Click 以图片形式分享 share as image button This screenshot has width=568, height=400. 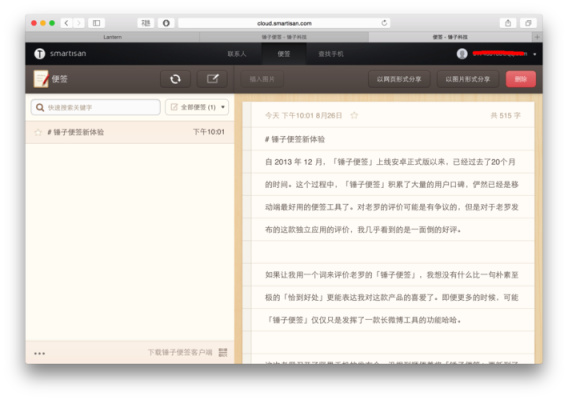pos(468,79)
